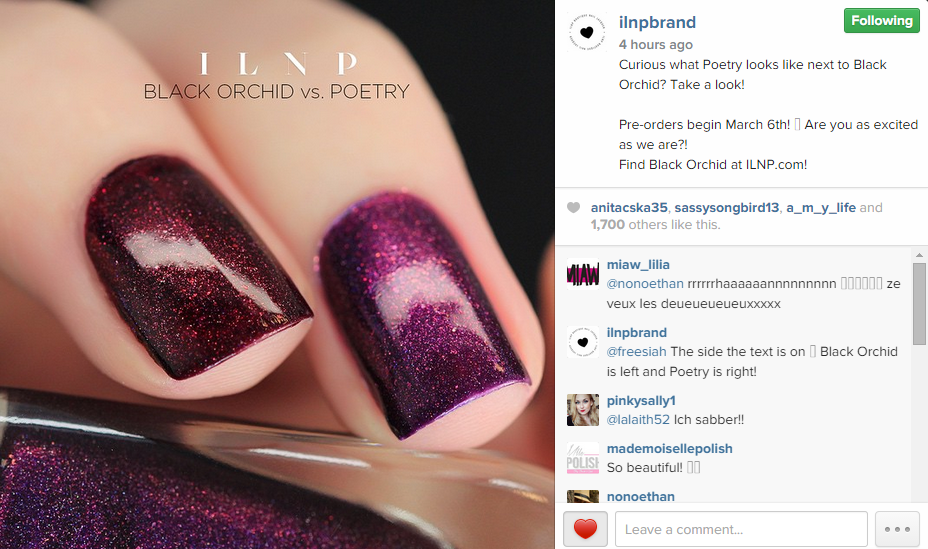
Task: Open anitacska35's profile link
Action: (x=629, y=208)
